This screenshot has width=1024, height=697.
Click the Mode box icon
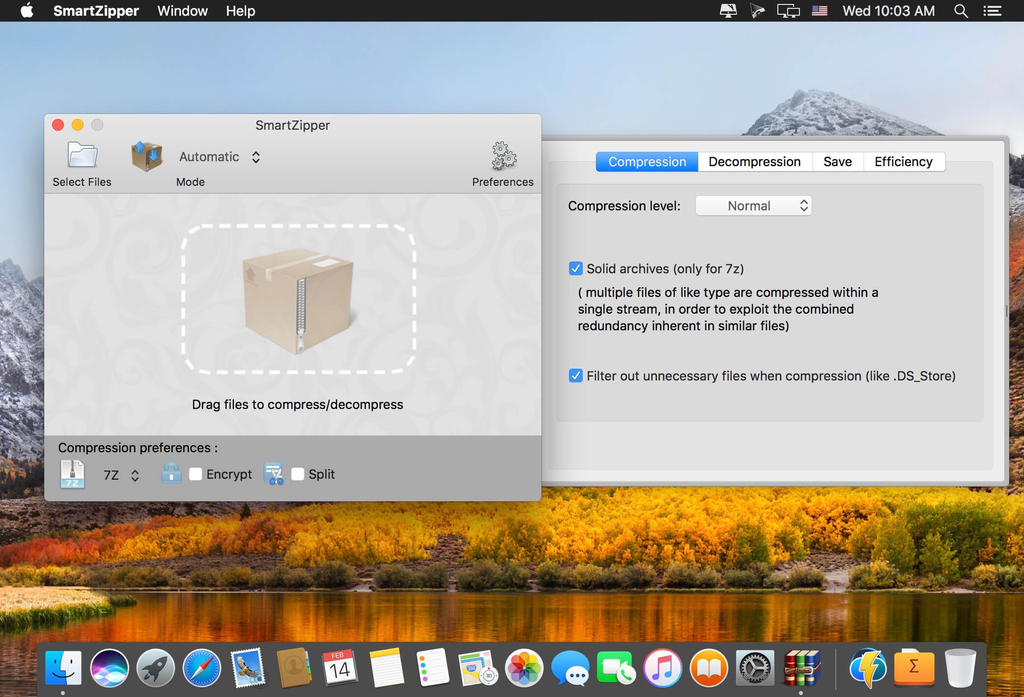pyautogui.click(x=147, y=156)
